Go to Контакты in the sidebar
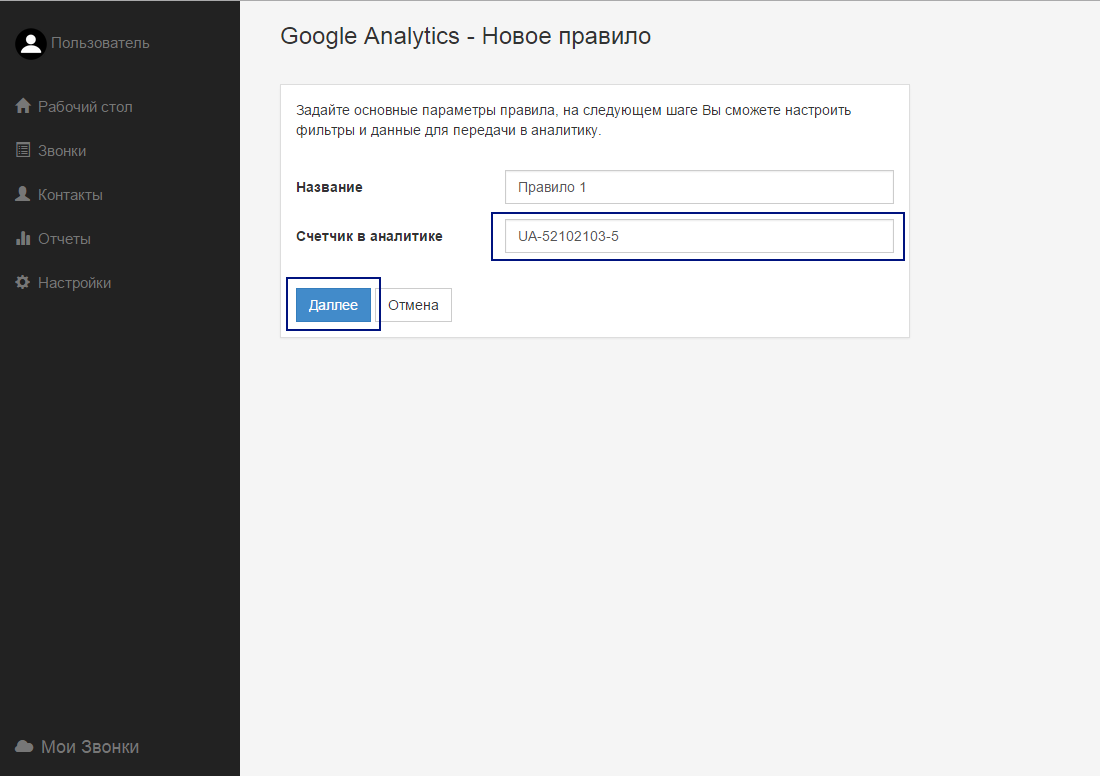This screenshot has width=1100, height=776. (70, 195)
